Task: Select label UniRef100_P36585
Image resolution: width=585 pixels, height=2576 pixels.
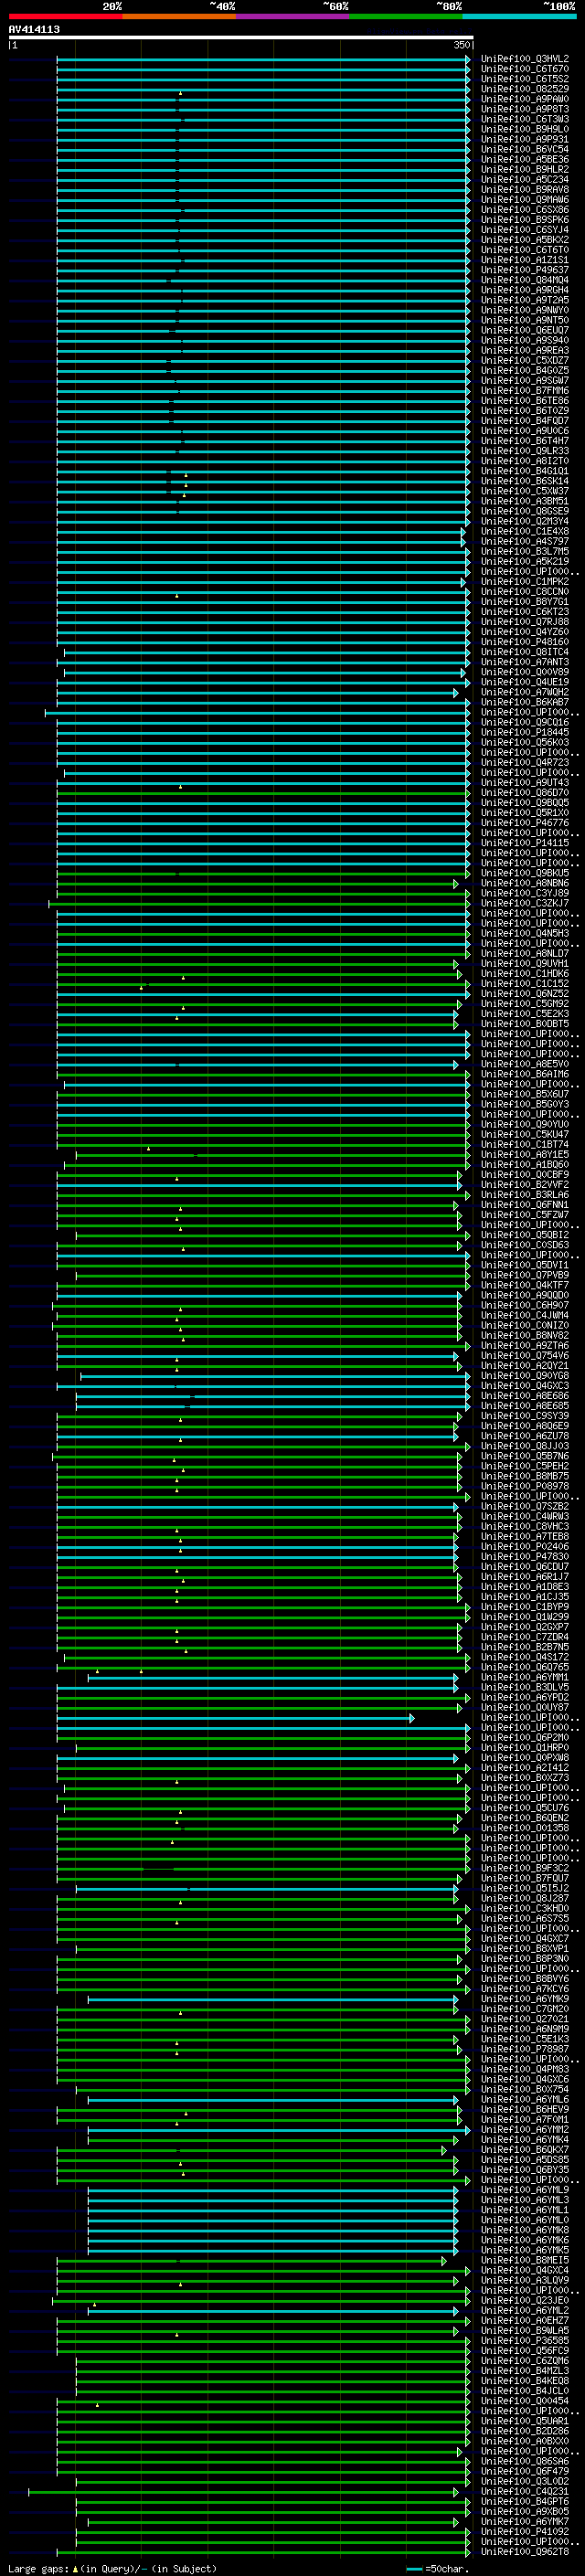Action: (x=525, y=2340)
